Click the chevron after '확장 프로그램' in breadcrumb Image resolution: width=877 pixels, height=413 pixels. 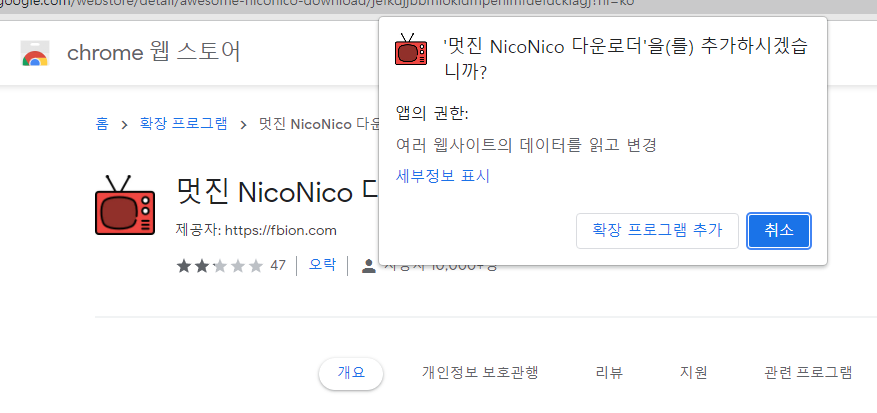click(243, 124)
